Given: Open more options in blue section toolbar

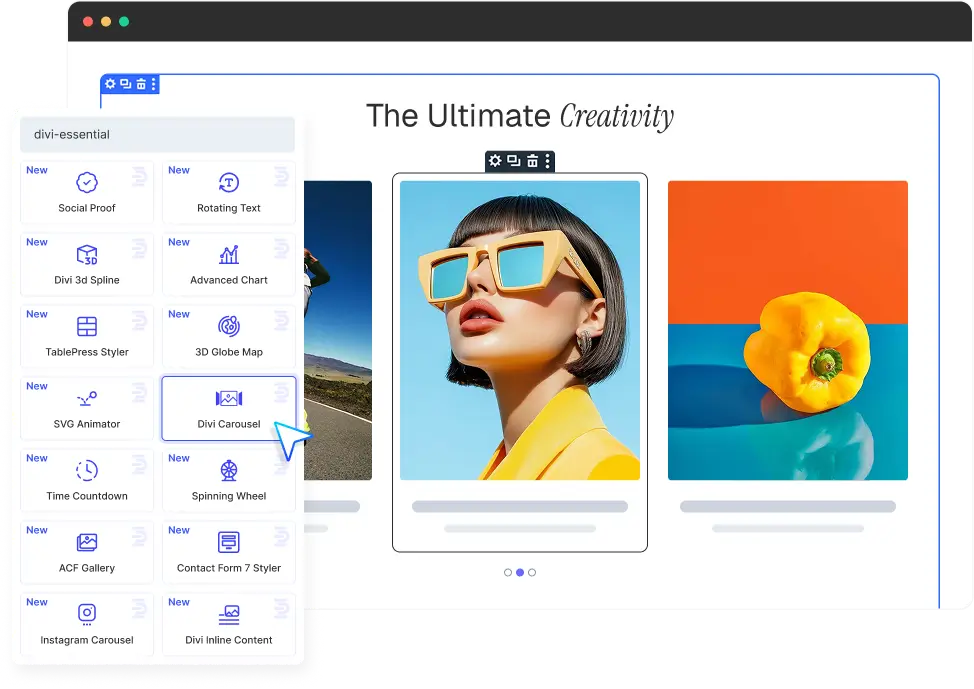Looking at the screenshot, I should (x=153, y=85).
